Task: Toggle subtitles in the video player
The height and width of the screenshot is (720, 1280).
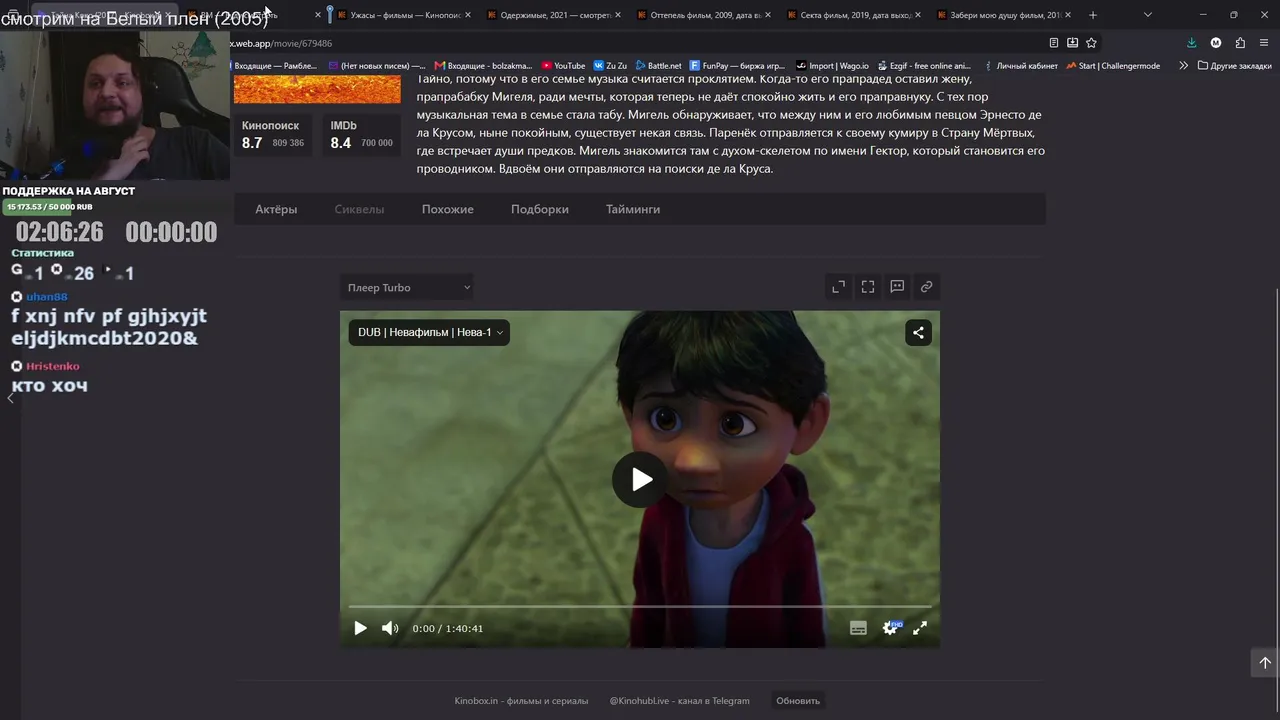Action: (858, 628)
